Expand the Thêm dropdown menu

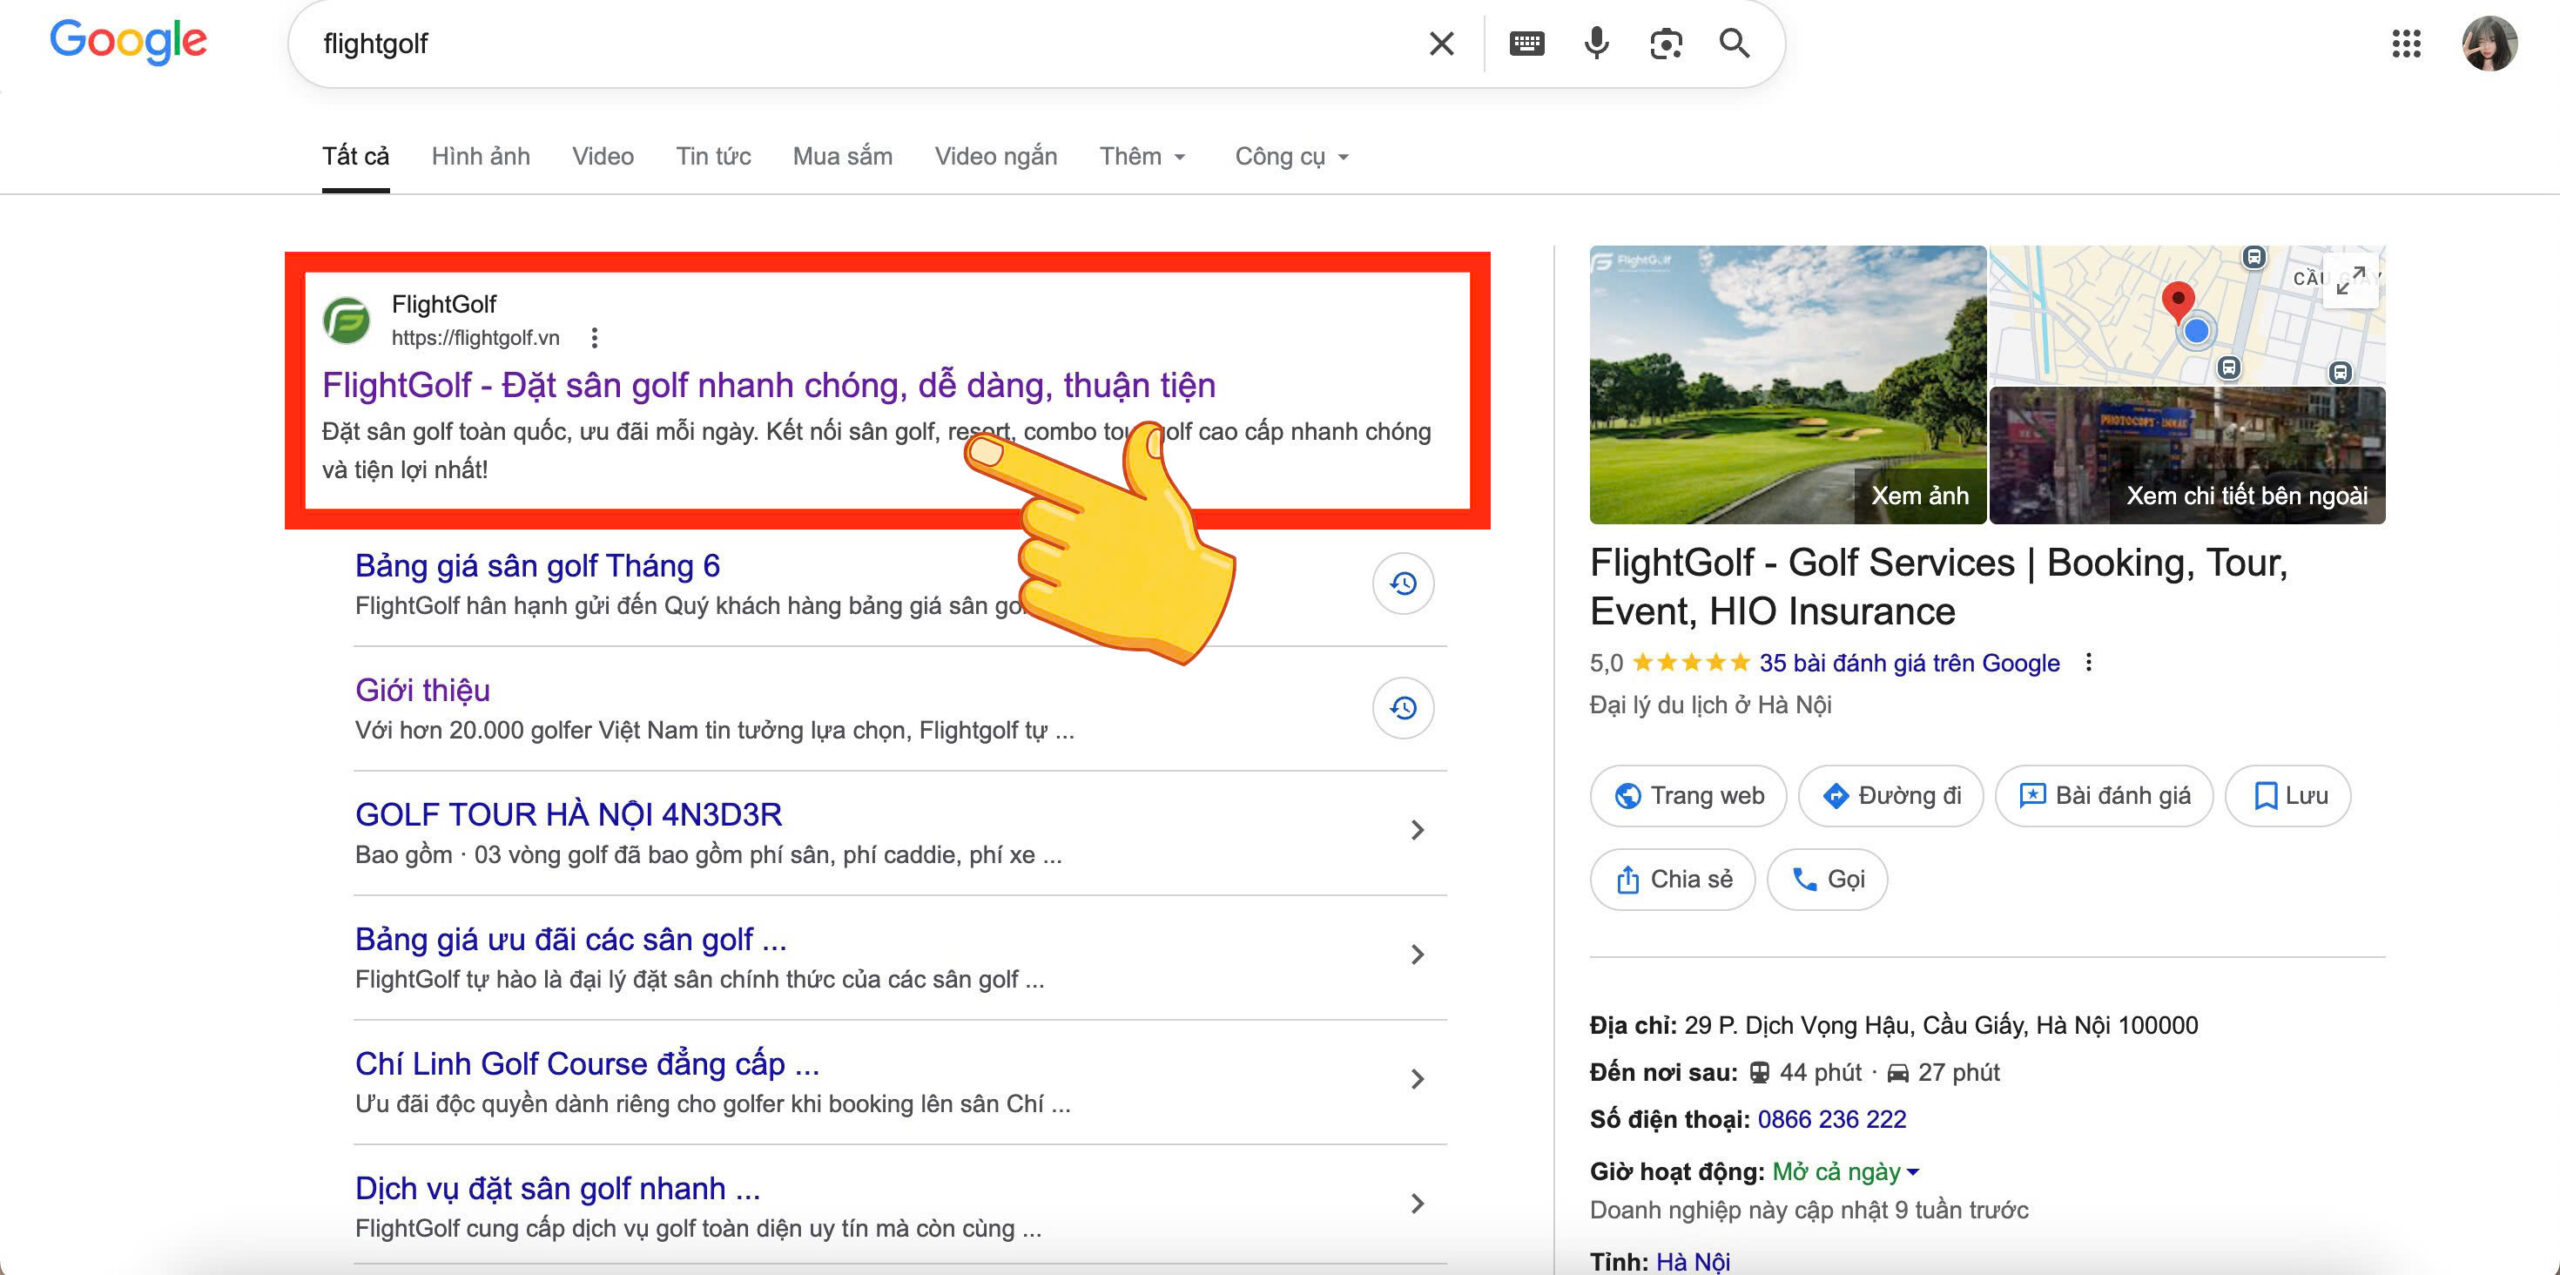click(1143, 157)
